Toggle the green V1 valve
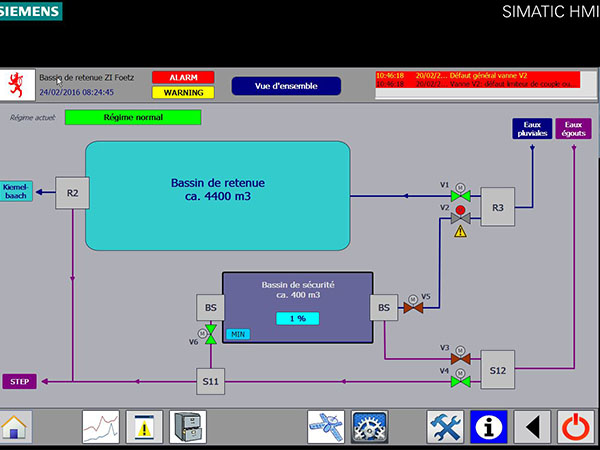This screenshot has width=600, height=450. point(461,196)
